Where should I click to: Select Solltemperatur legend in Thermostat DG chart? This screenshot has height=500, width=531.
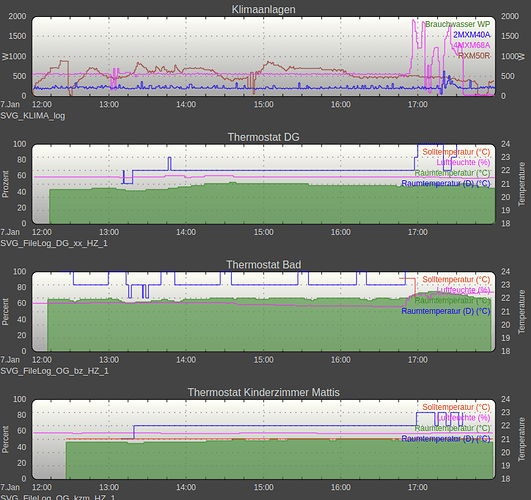456,152
